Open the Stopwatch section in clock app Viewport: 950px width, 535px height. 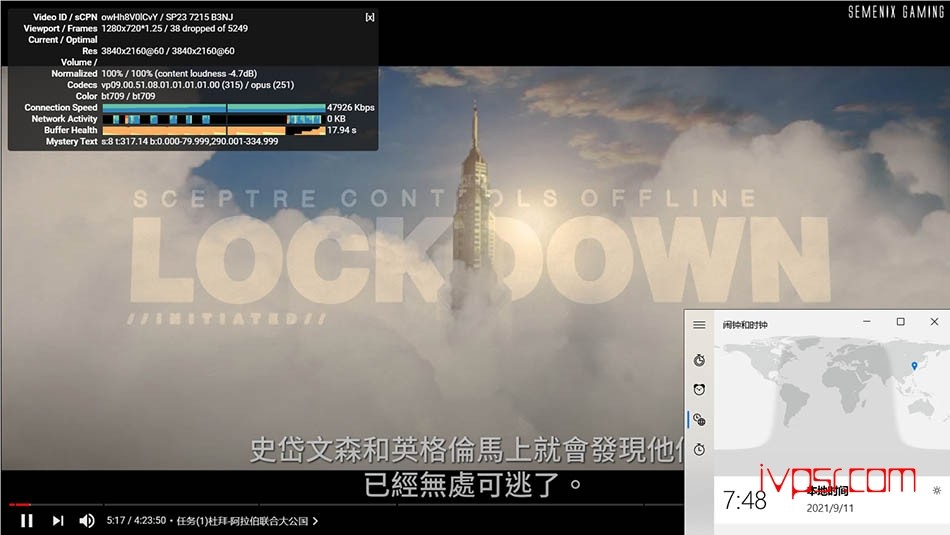pos(699,449)
